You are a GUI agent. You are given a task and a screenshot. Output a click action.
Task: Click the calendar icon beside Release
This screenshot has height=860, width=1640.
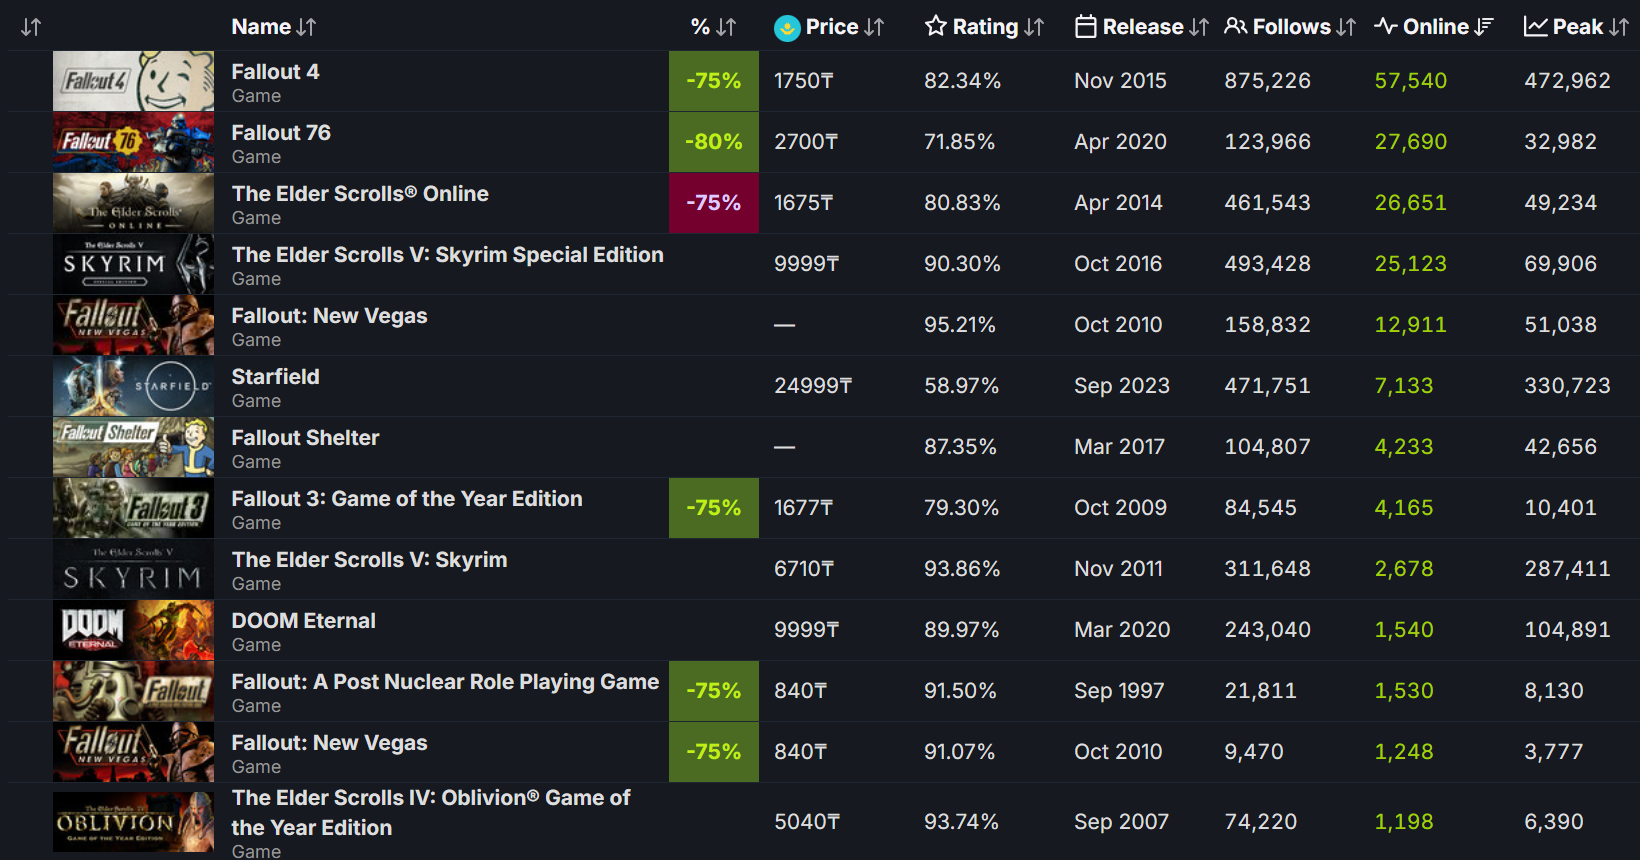pyautogui.click(x=1085, y=27)
